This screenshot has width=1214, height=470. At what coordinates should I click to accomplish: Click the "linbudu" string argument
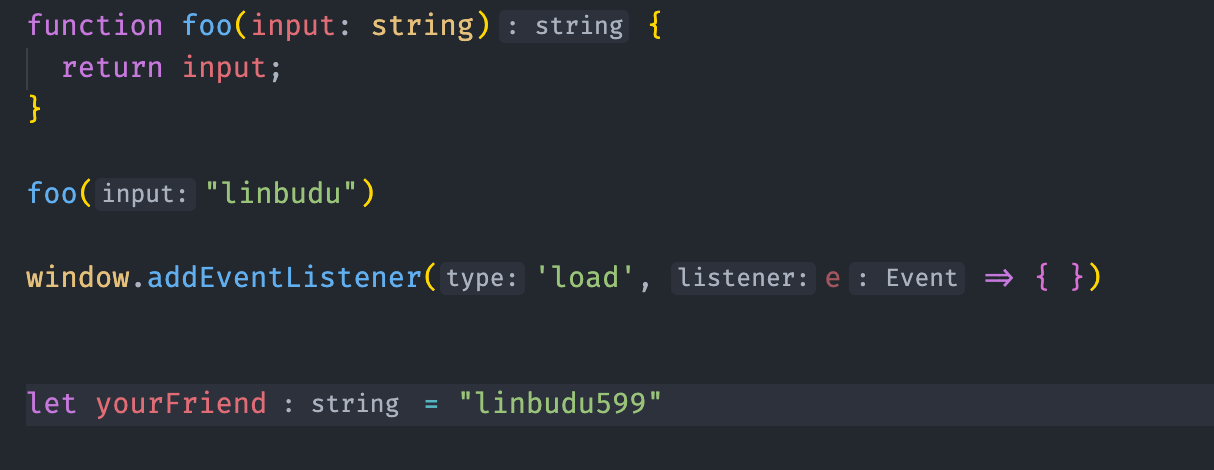283,193
